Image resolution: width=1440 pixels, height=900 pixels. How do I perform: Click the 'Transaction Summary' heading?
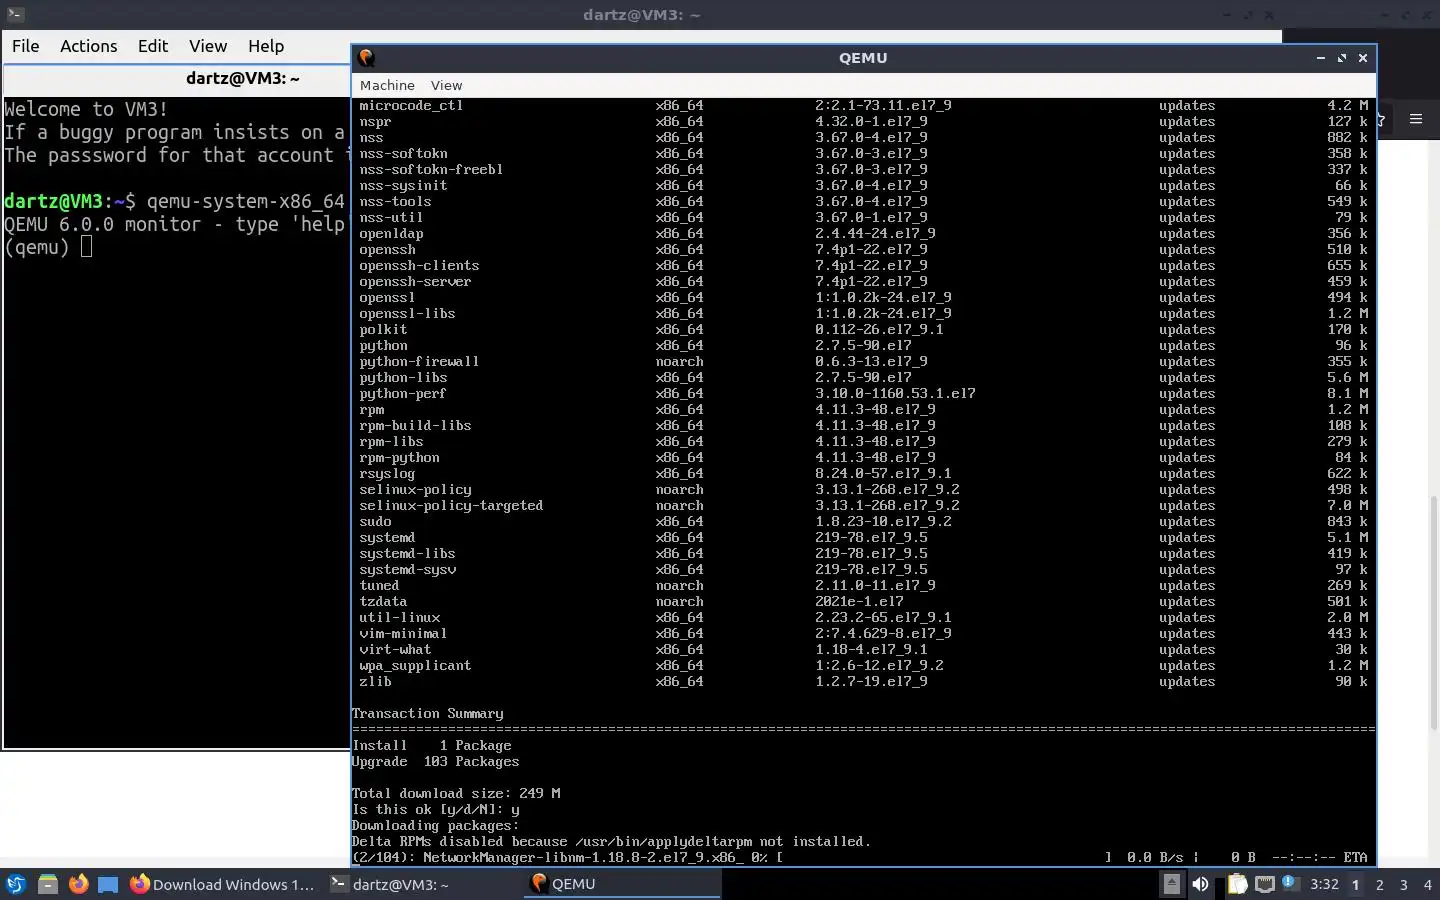pos(427,713)
